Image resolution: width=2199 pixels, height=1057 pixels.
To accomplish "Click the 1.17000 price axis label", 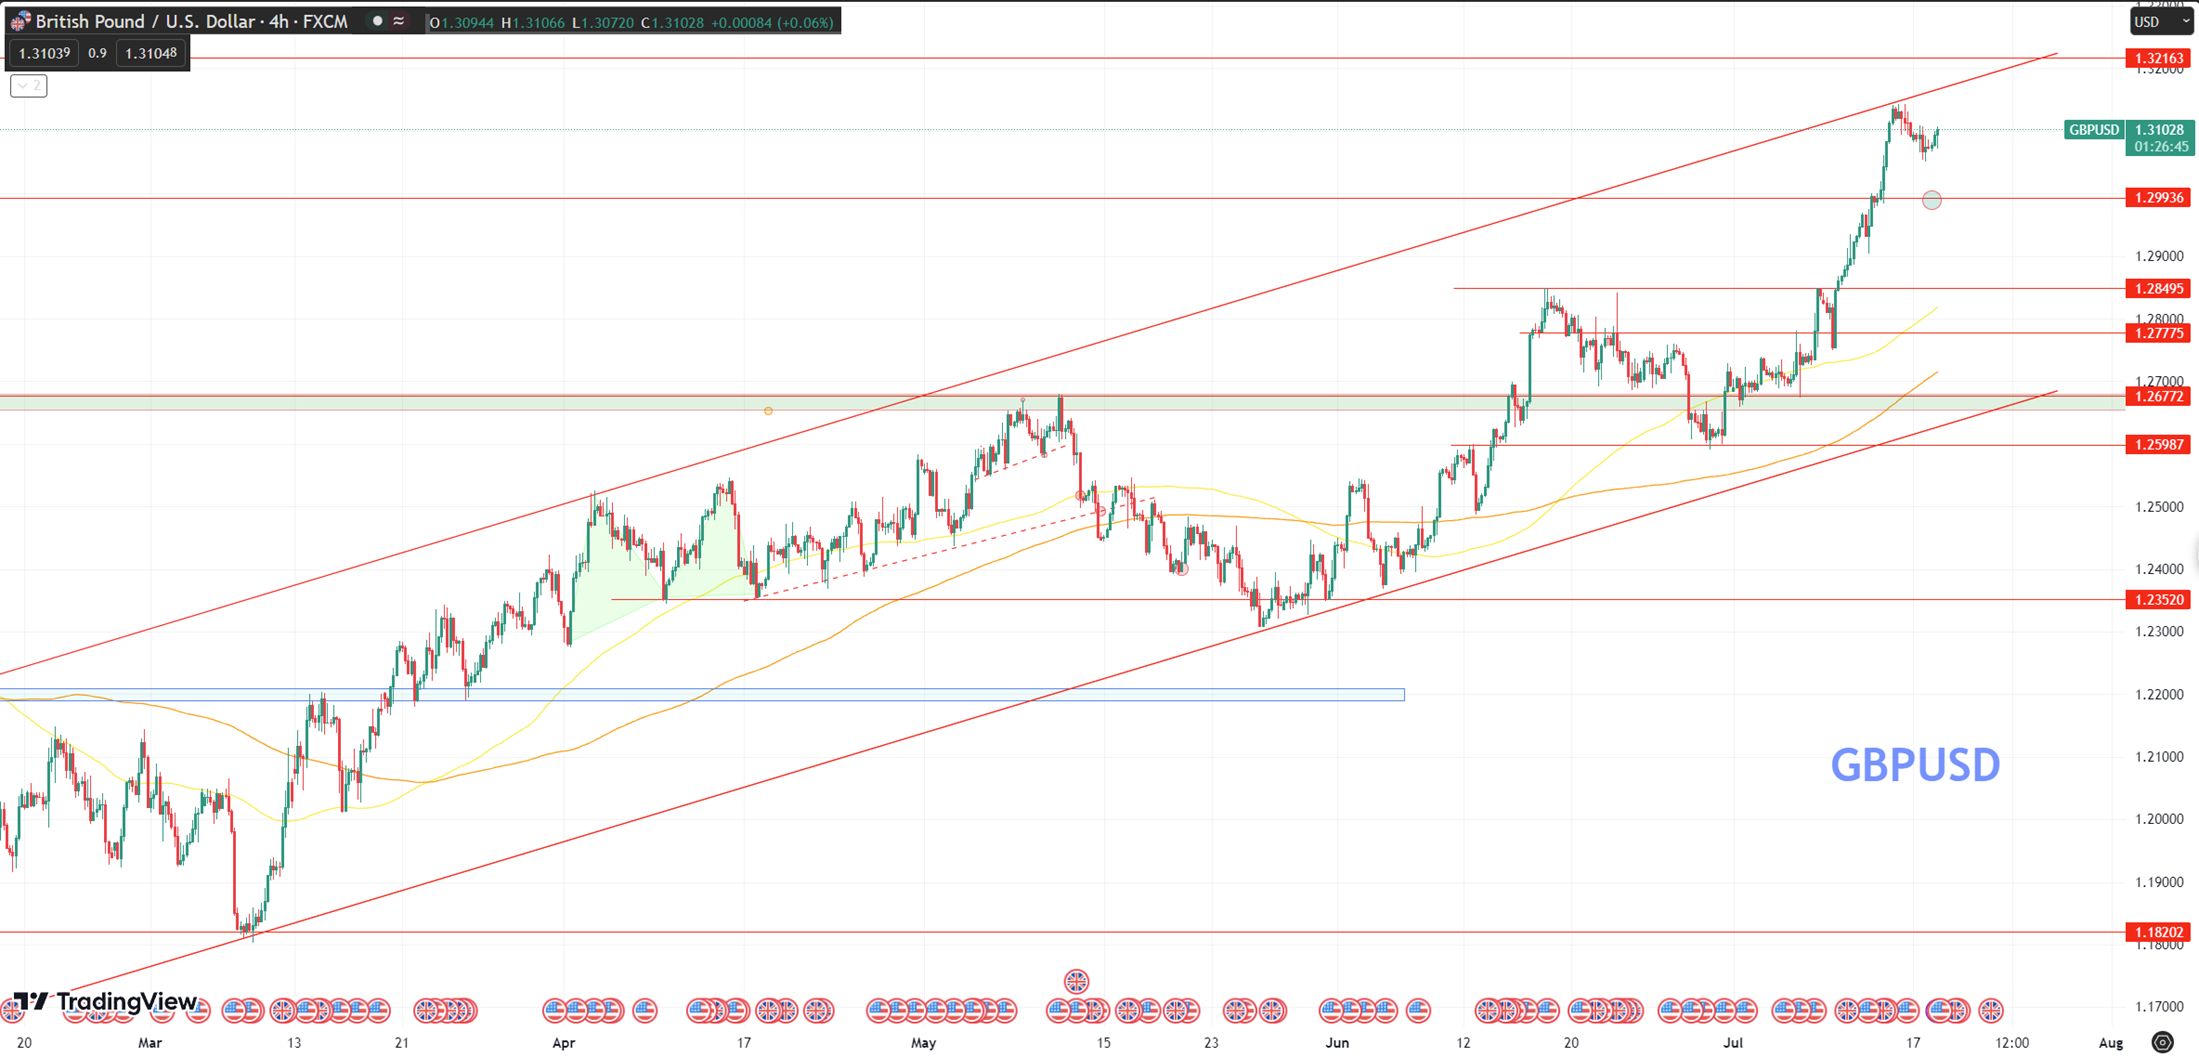I will pyautogui.click(x=2159, y=1007).
